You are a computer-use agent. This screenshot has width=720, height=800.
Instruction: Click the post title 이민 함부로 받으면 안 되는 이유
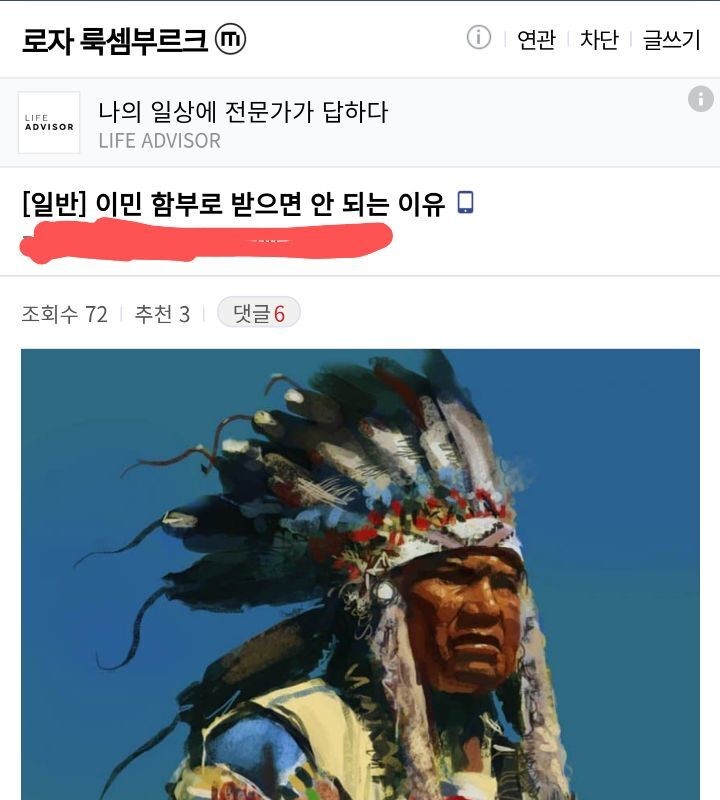coord(270,204)
